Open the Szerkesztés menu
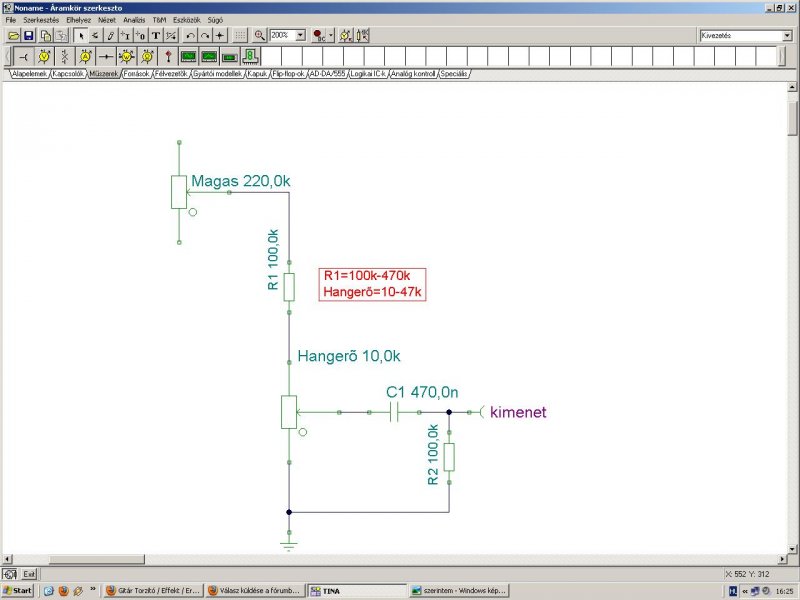The image size is (800, 600). click(x=41, y=20)
